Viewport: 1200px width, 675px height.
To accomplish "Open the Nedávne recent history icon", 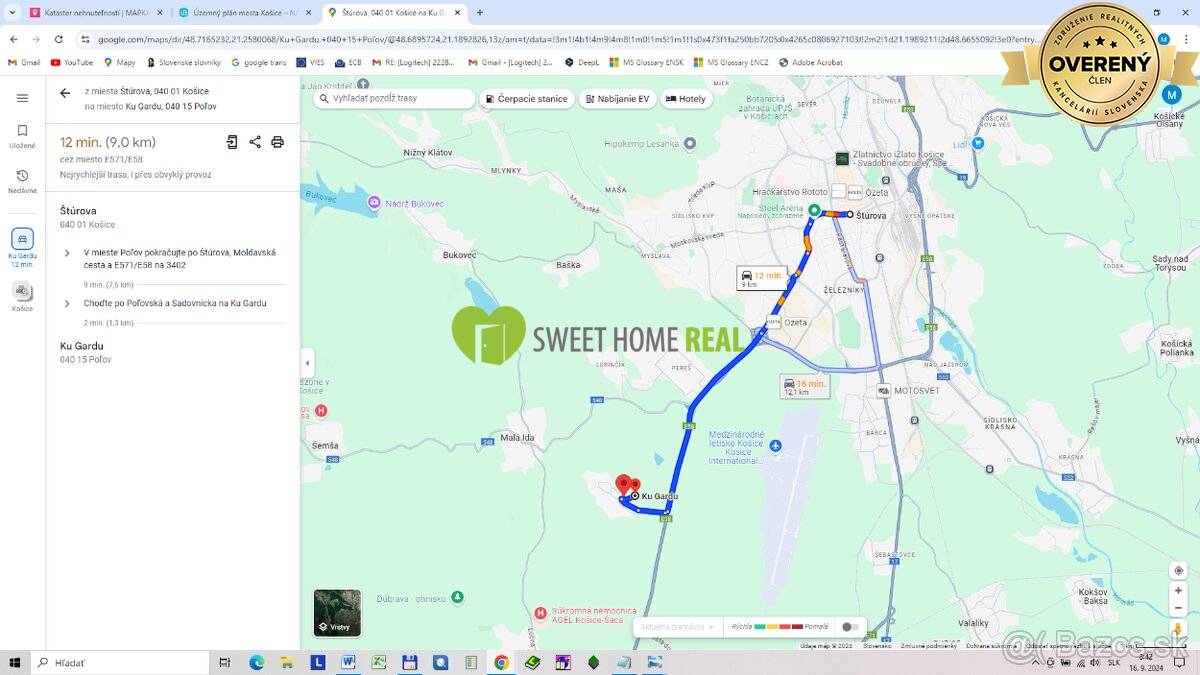I will 22,177.
